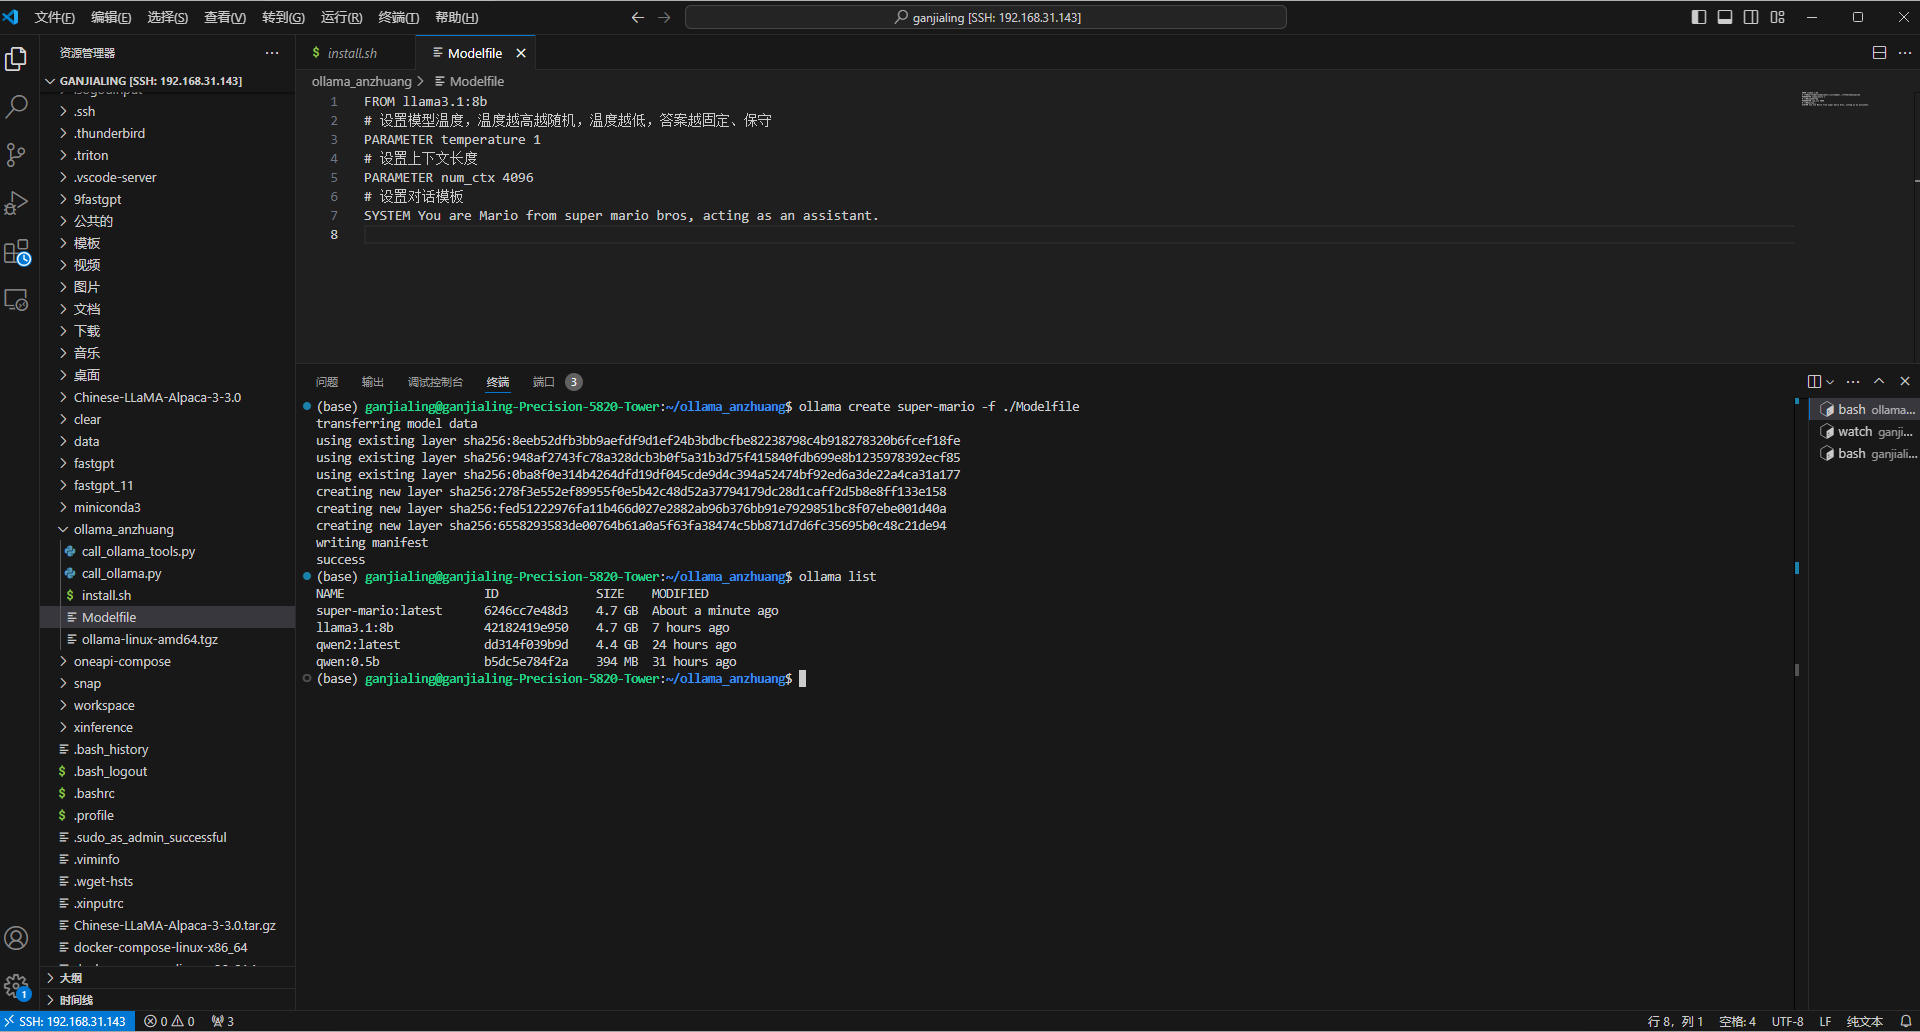The height and width of the screenshot is (1032, 1920).
Task: Expand the 大纲 outline section
Action: click(167, 978)
